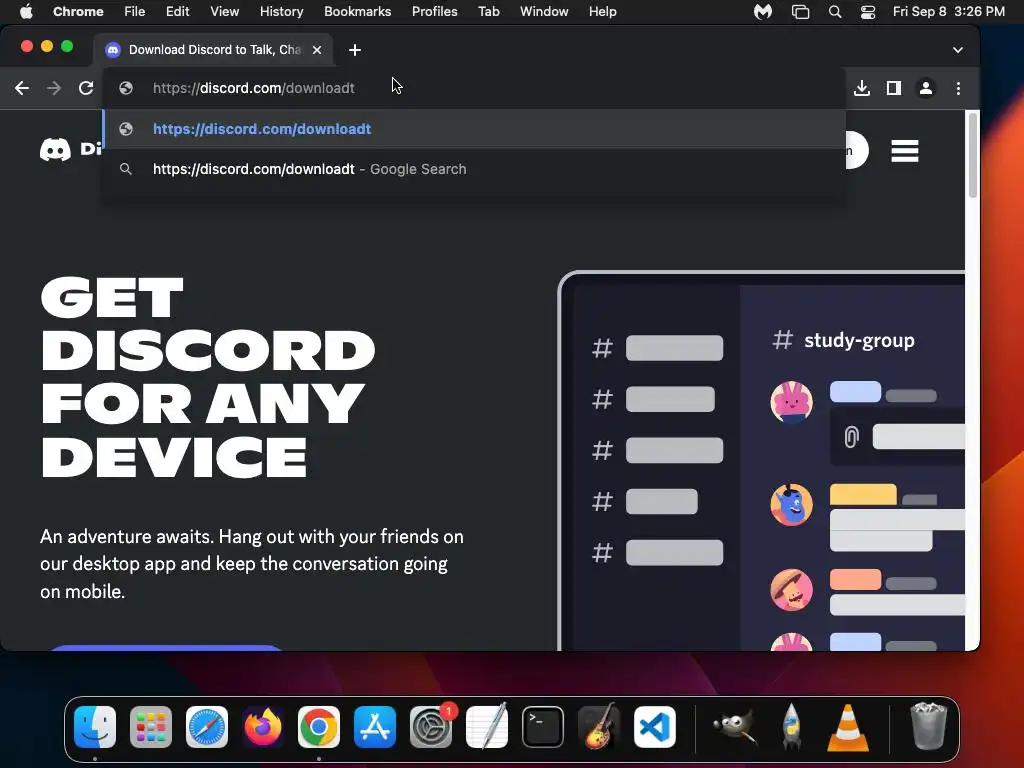Expand the tab search chevron
This screenshot has width=1024, height=768.
pyautogui.click(x=957, y=50)
